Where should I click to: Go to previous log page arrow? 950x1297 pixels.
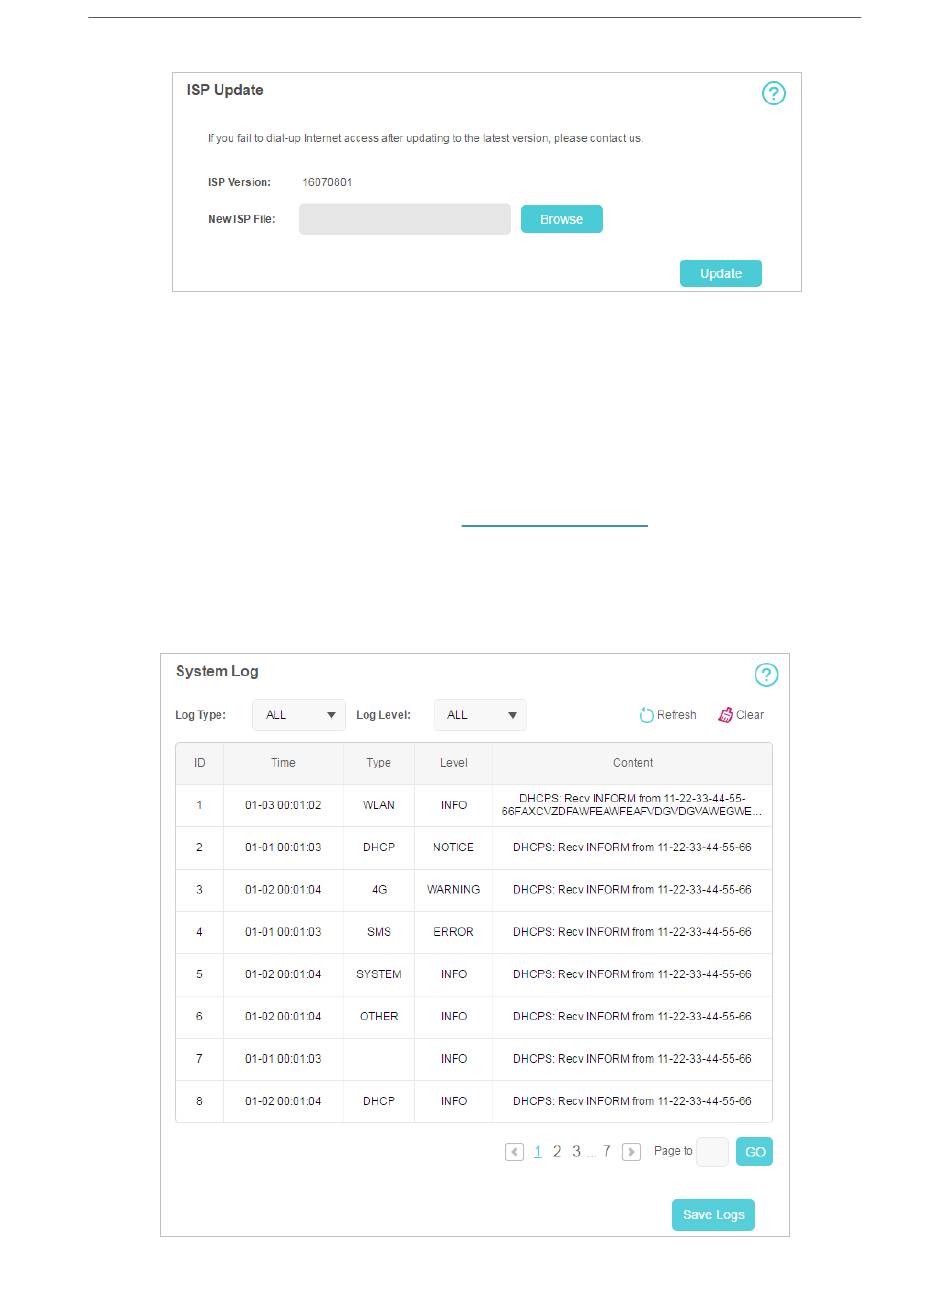515,1152
